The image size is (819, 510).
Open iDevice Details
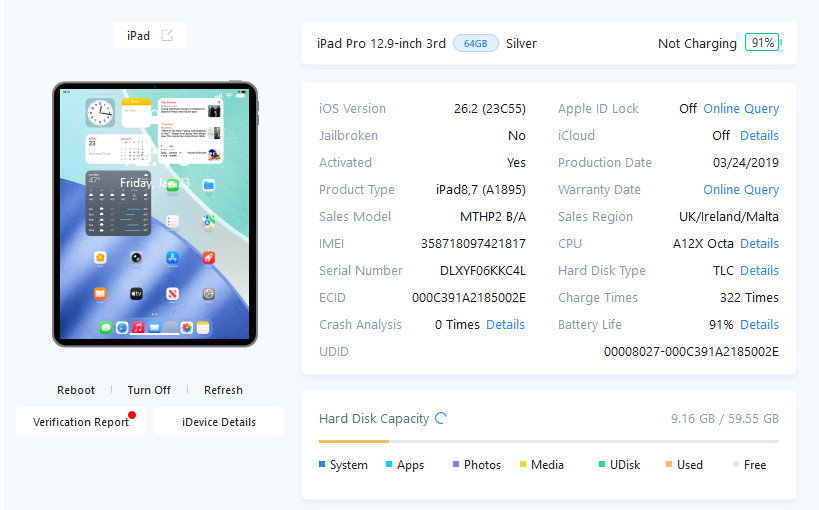pos(219,421)
